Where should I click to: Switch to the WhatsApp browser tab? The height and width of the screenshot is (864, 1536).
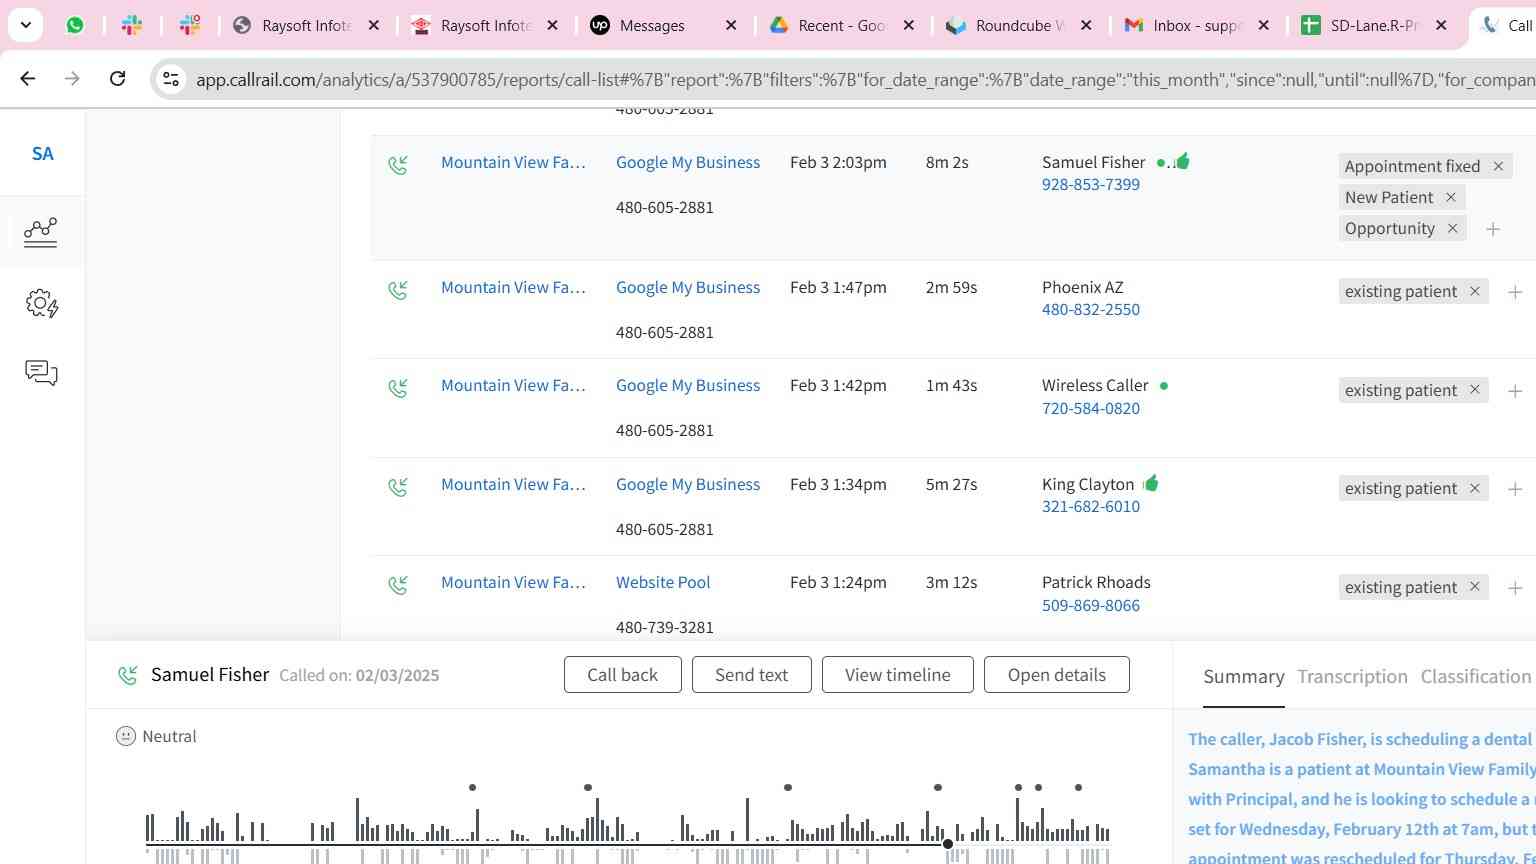coord(75,25)
